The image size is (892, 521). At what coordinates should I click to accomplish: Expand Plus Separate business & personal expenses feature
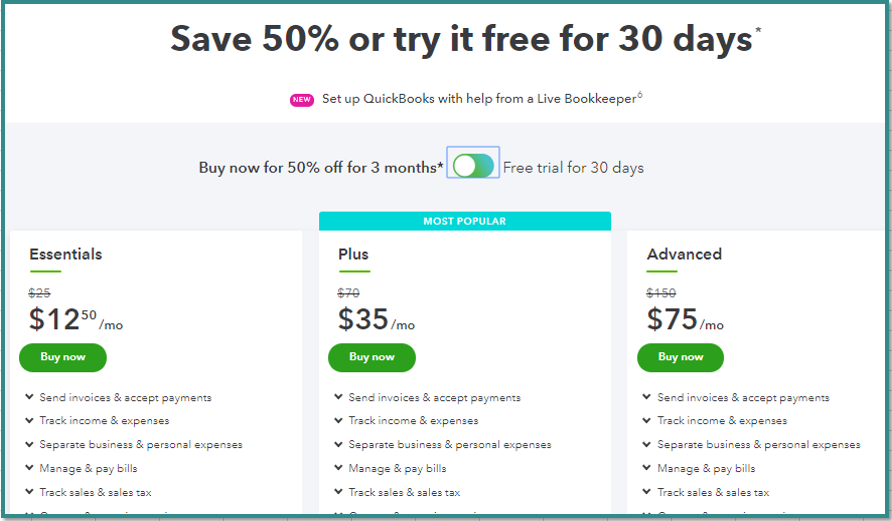click(449, 445)
